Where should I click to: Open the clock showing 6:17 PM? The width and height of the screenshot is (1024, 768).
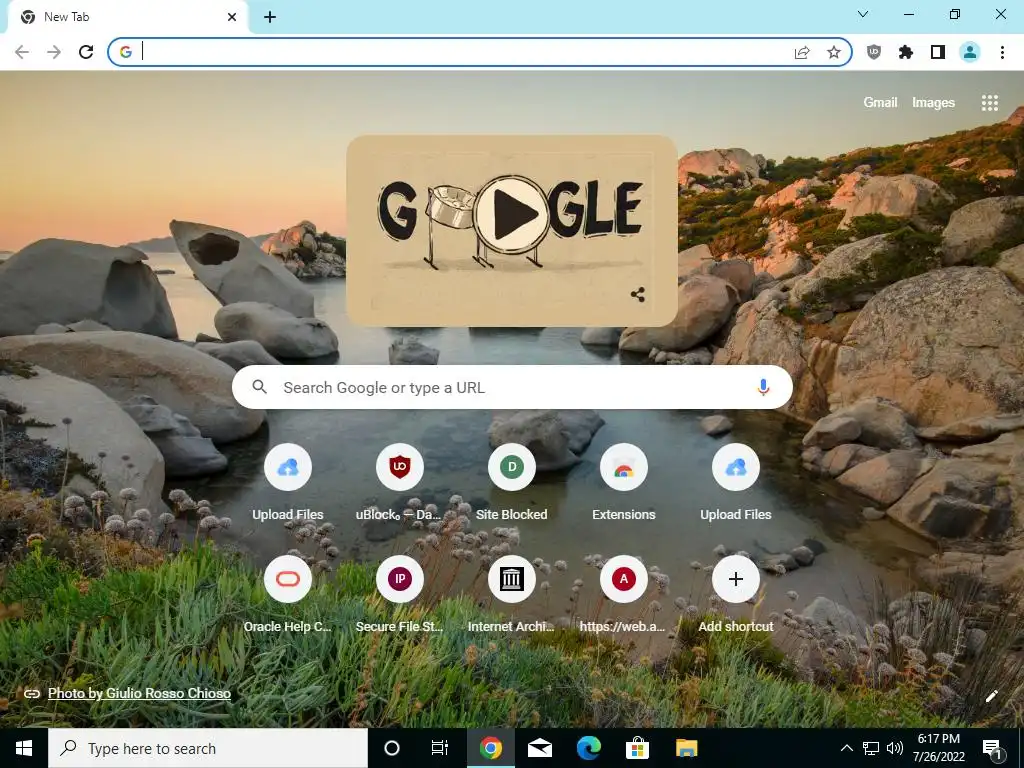[939, 748]
